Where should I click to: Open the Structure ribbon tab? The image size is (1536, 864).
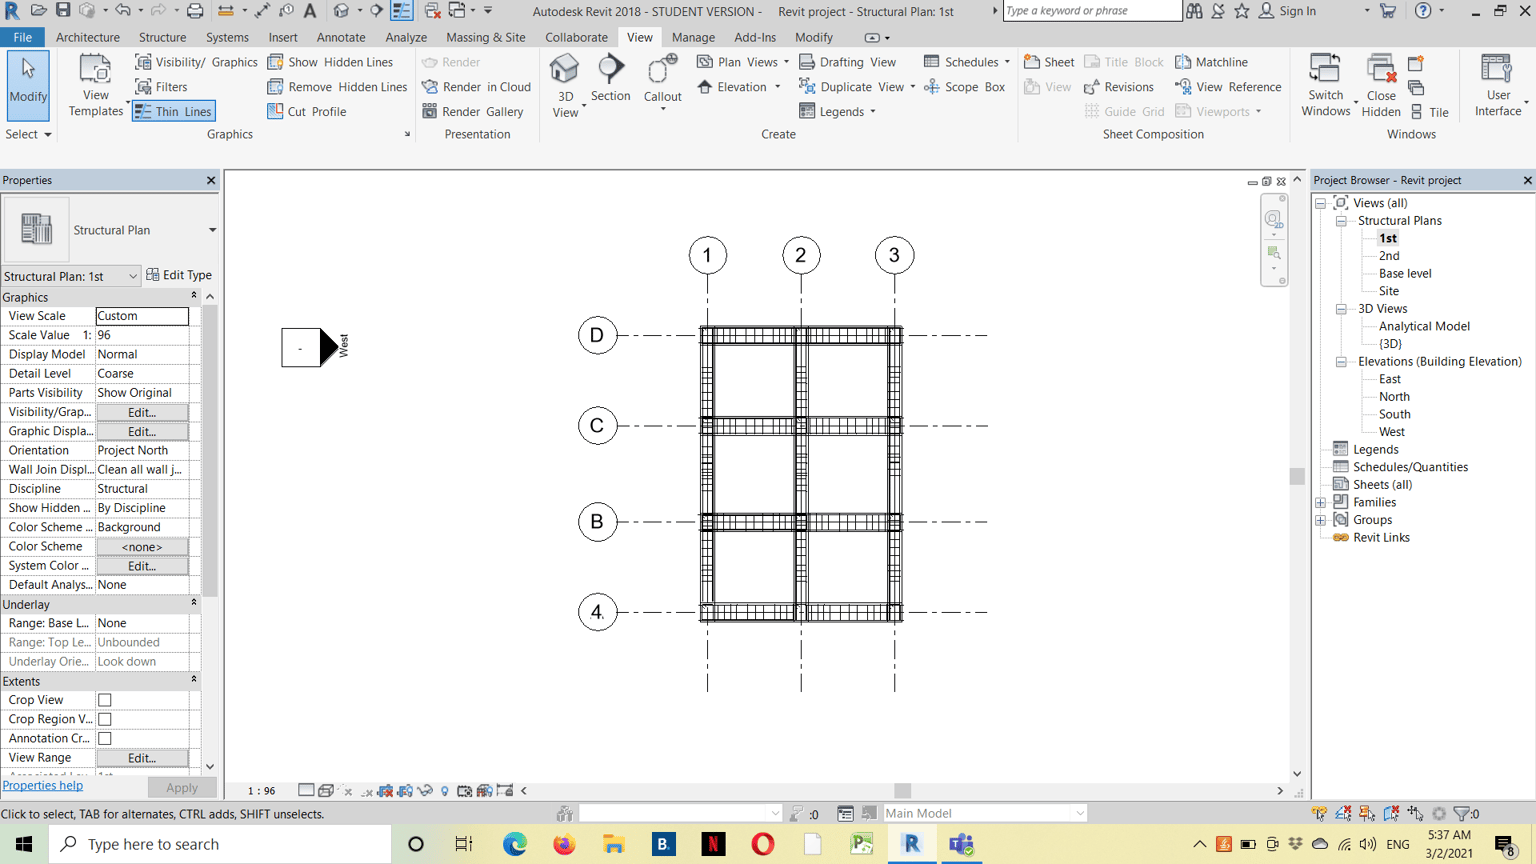point(162,37)
